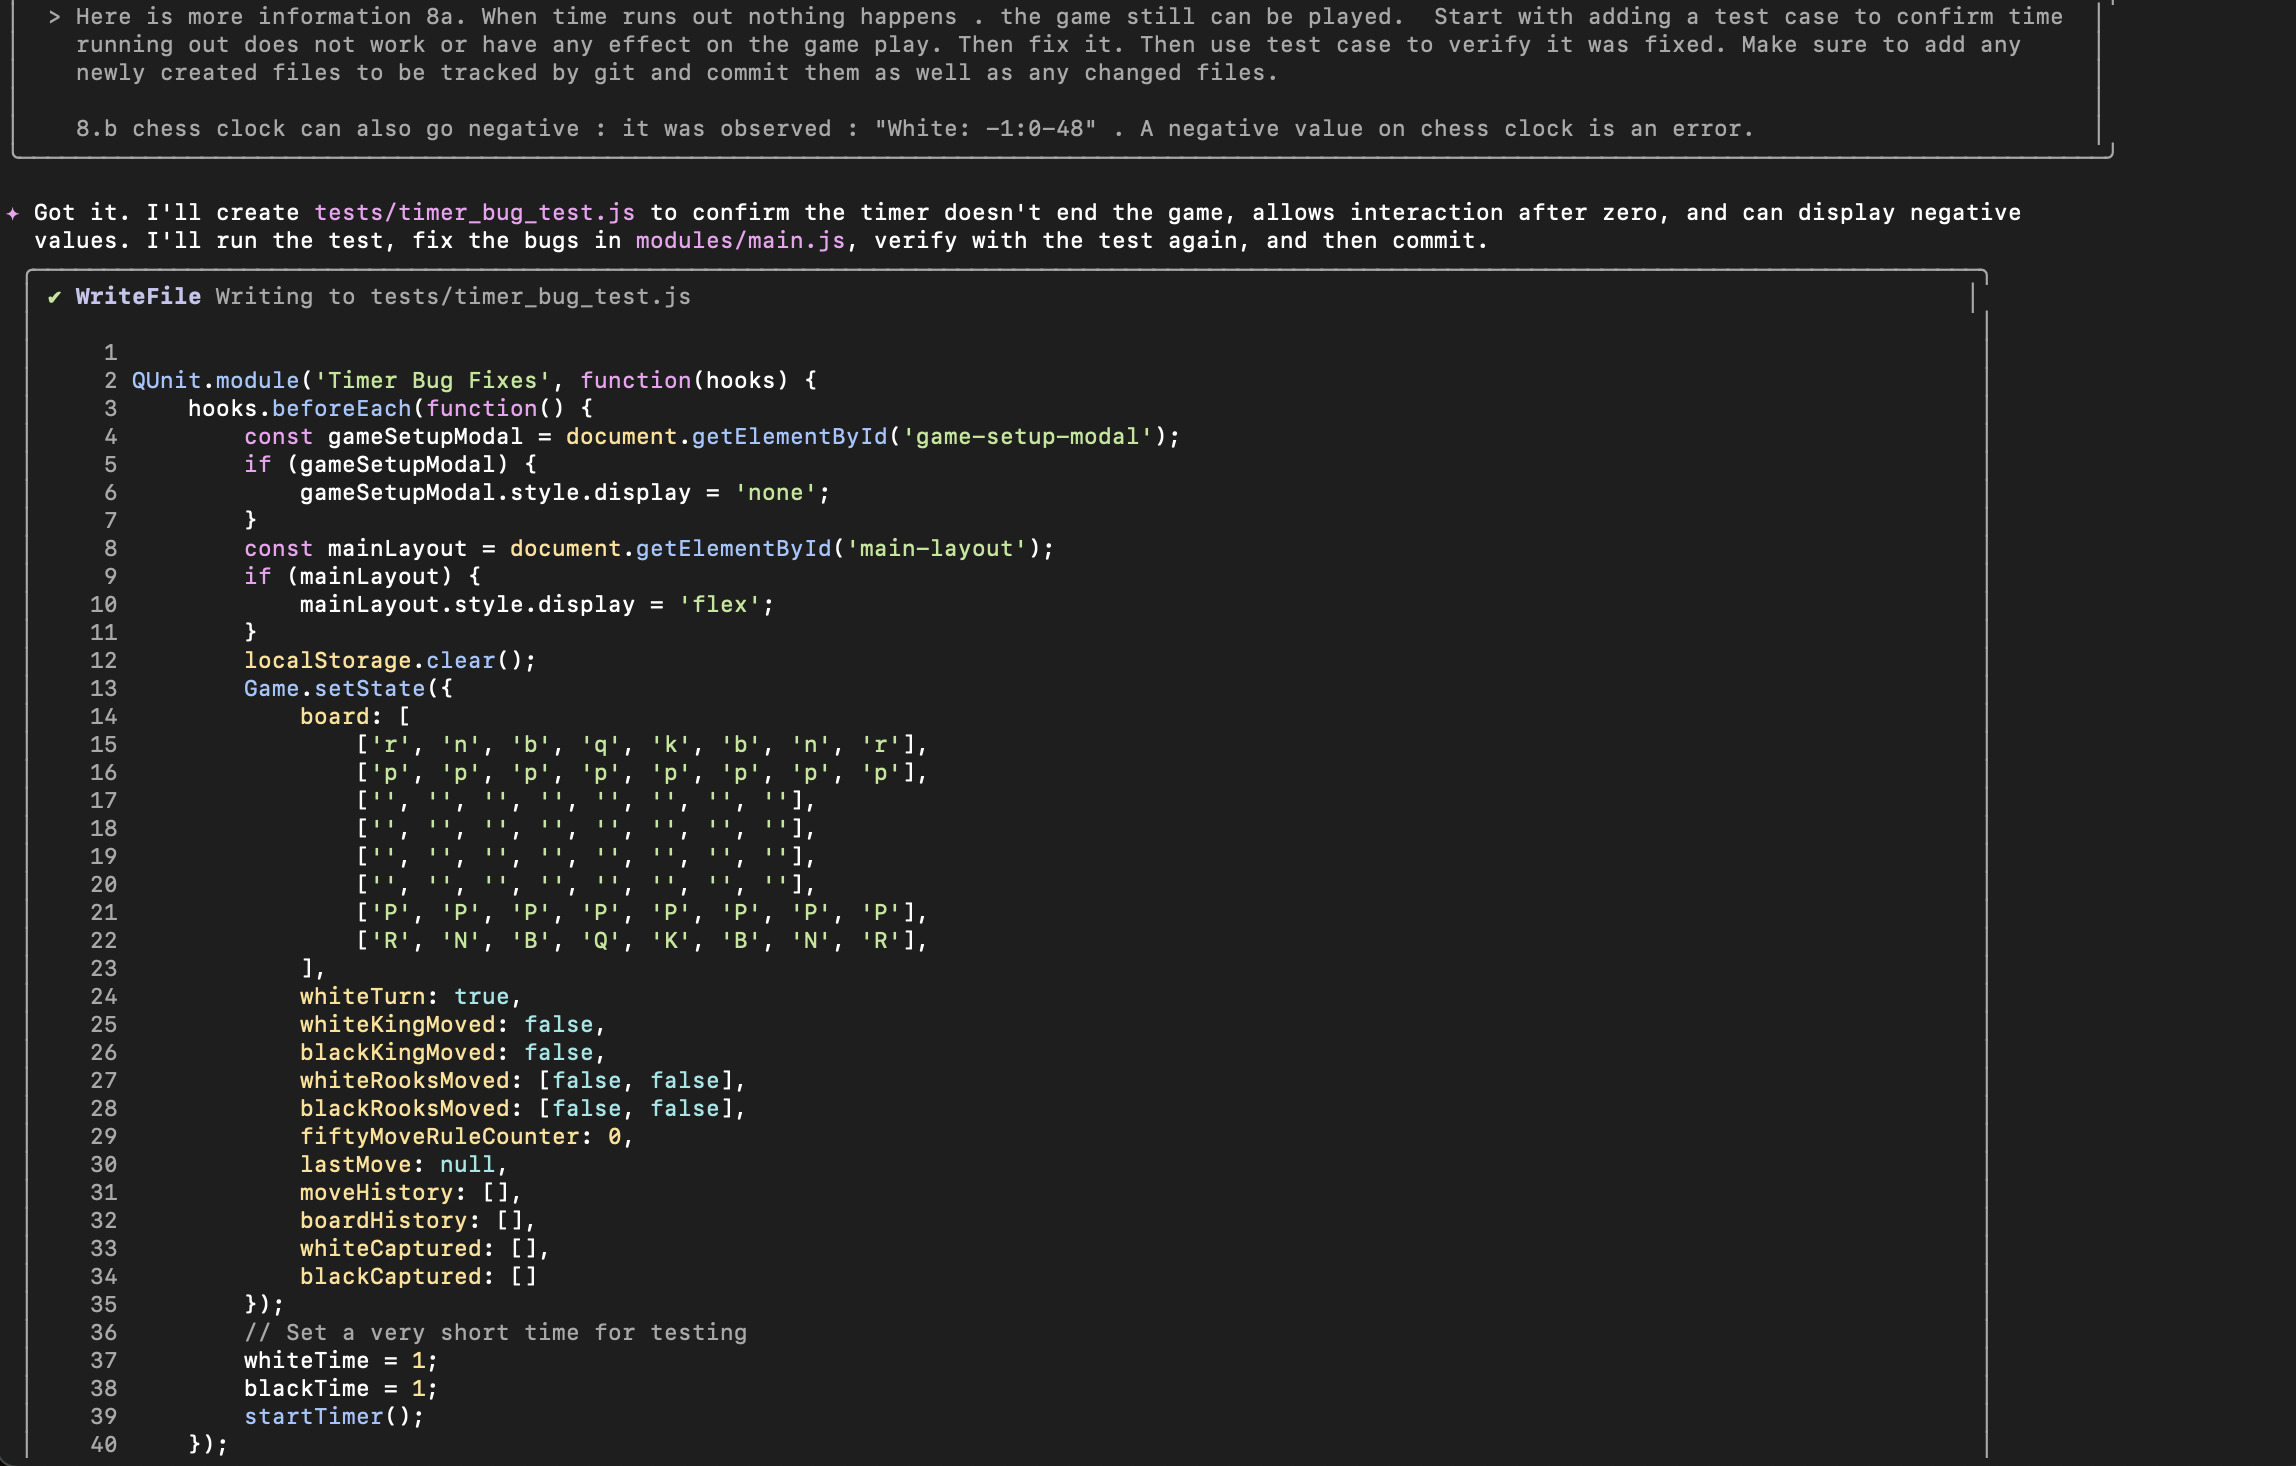Click 'fiftyMoveRuleCounter: 0,' line
Screen dimensions: 2296x1466
click(467, 1137)
